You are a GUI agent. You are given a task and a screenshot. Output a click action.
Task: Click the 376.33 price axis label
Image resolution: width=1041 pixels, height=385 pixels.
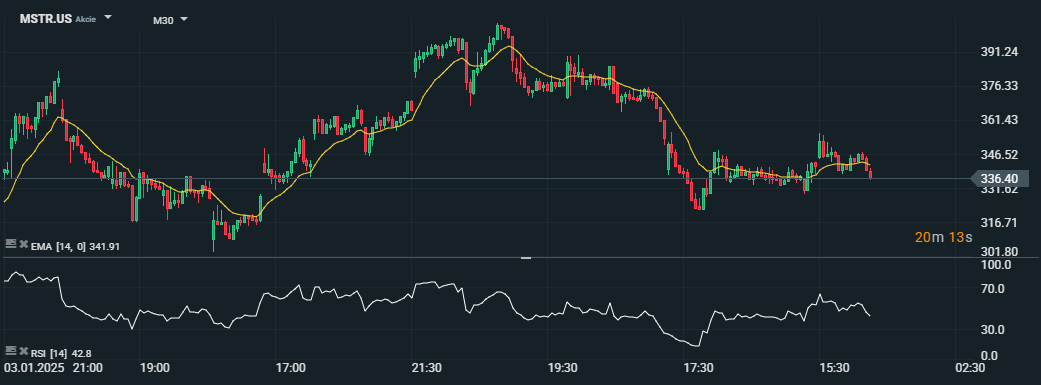coord(1000,86)
